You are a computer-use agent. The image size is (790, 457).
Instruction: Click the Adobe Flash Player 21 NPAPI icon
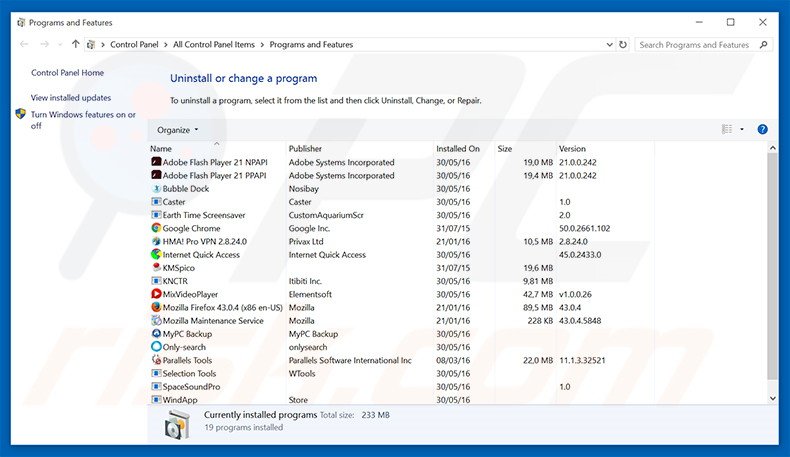[156, 162]
